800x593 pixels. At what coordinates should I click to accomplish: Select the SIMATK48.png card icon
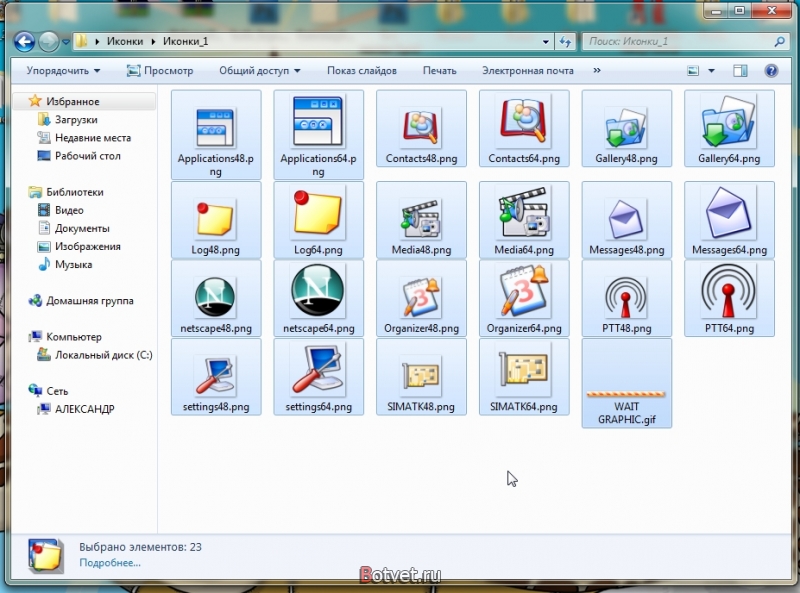tap(421, 378)
